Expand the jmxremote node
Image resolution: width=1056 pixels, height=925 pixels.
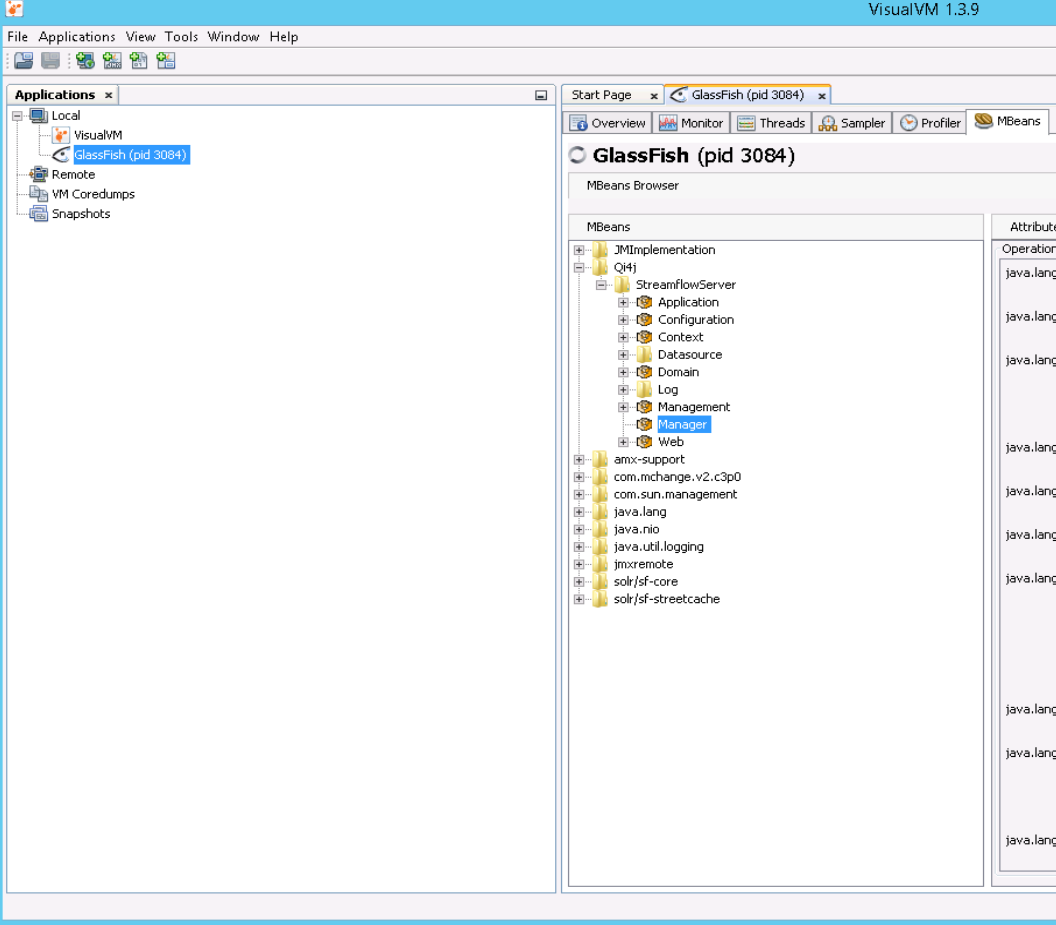[579, 565]
